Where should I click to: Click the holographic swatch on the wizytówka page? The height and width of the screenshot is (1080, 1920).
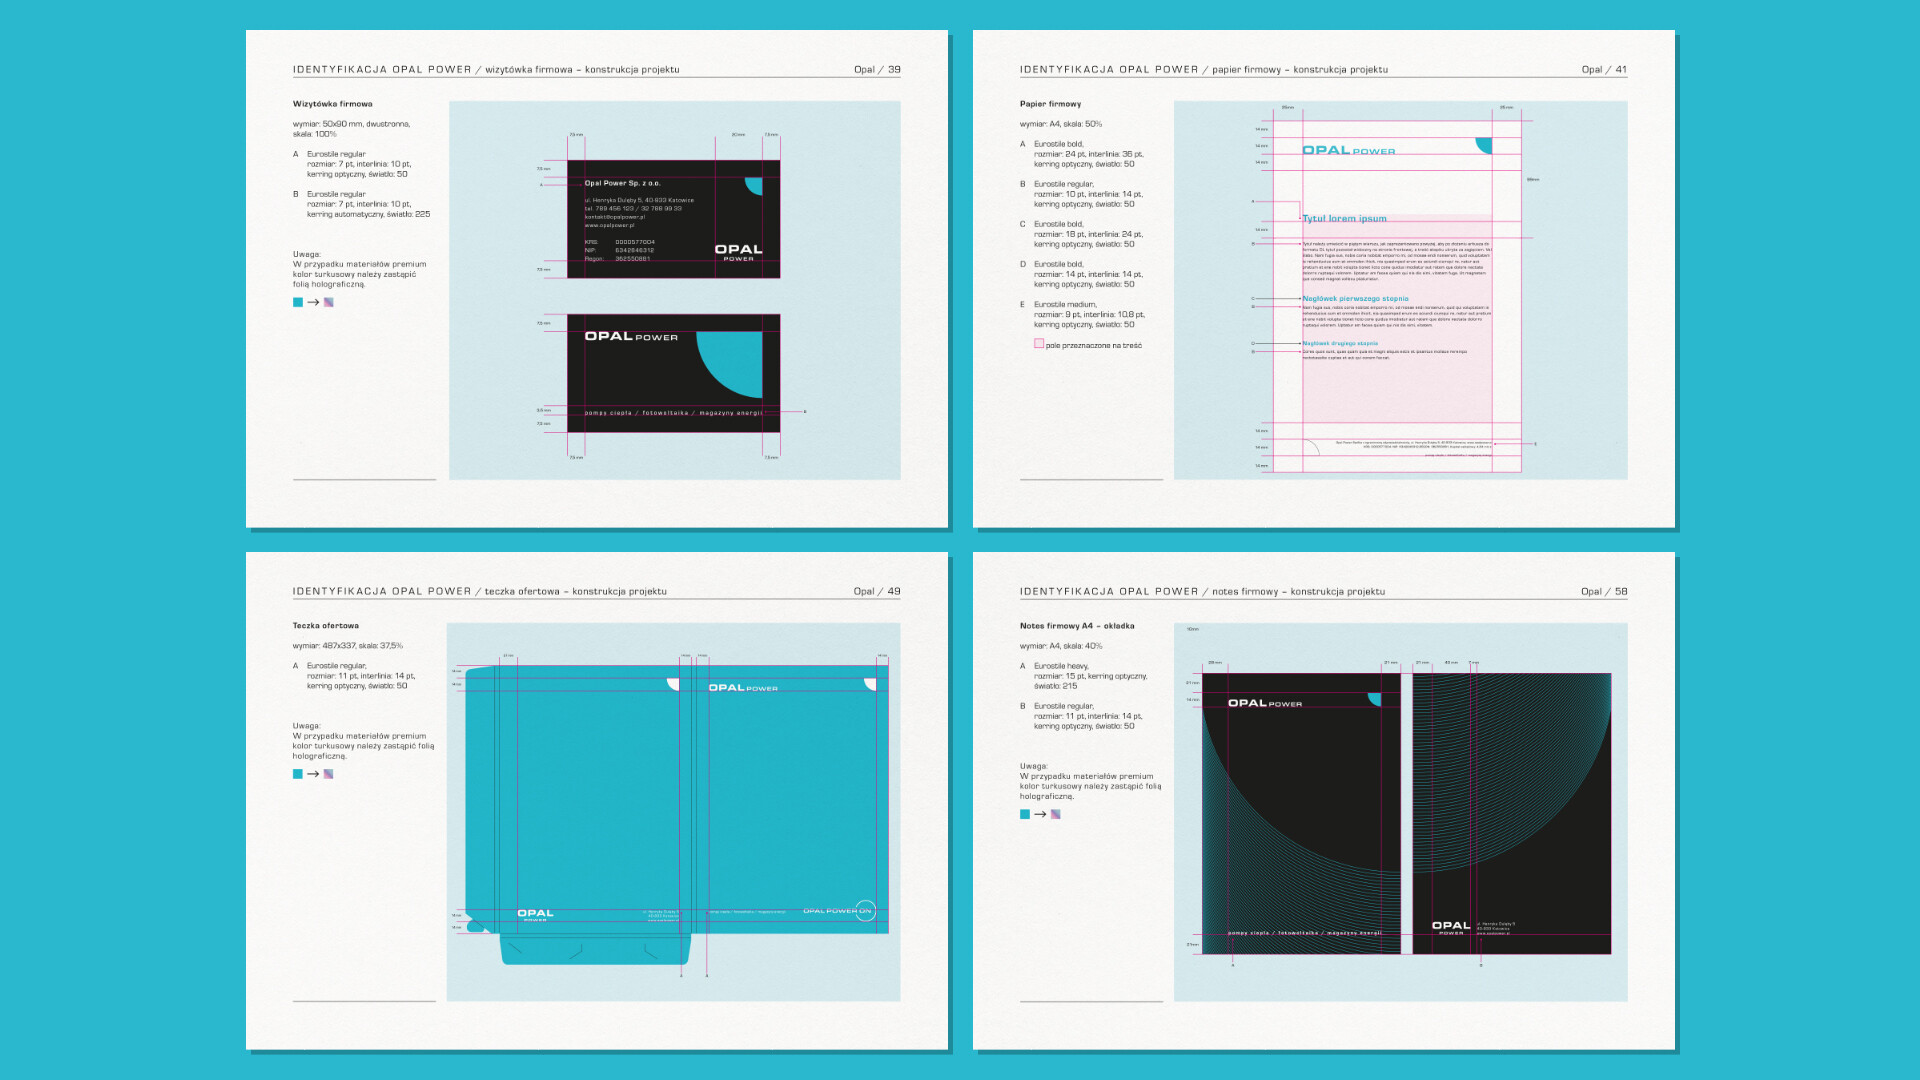tap(328, 302)
